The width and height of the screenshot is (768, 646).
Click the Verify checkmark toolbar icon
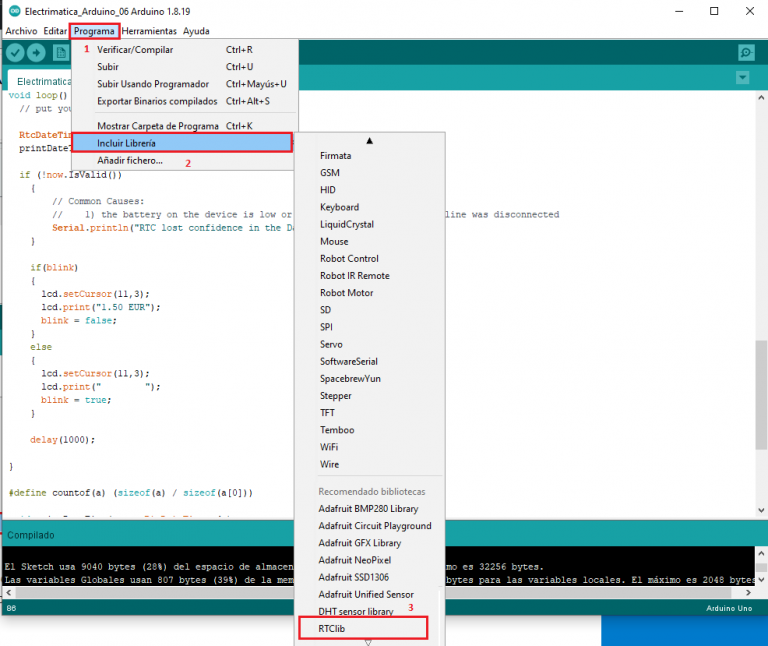coord(15,53)
